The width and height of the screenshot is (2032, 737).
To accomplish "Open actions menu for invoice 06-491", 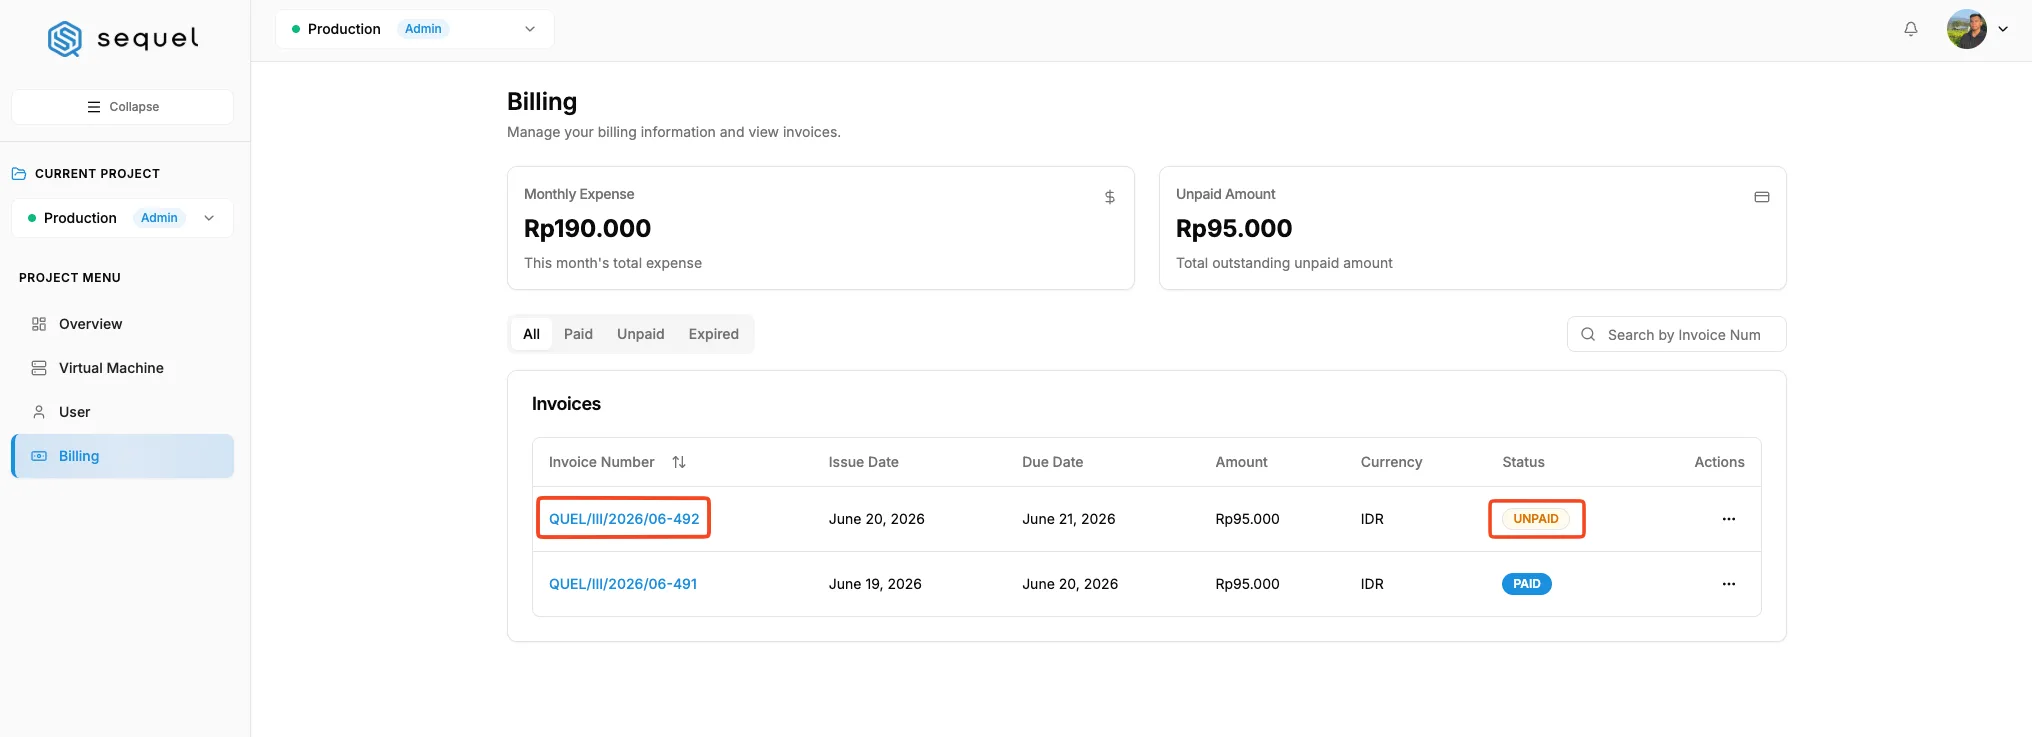I will 1728,584.
